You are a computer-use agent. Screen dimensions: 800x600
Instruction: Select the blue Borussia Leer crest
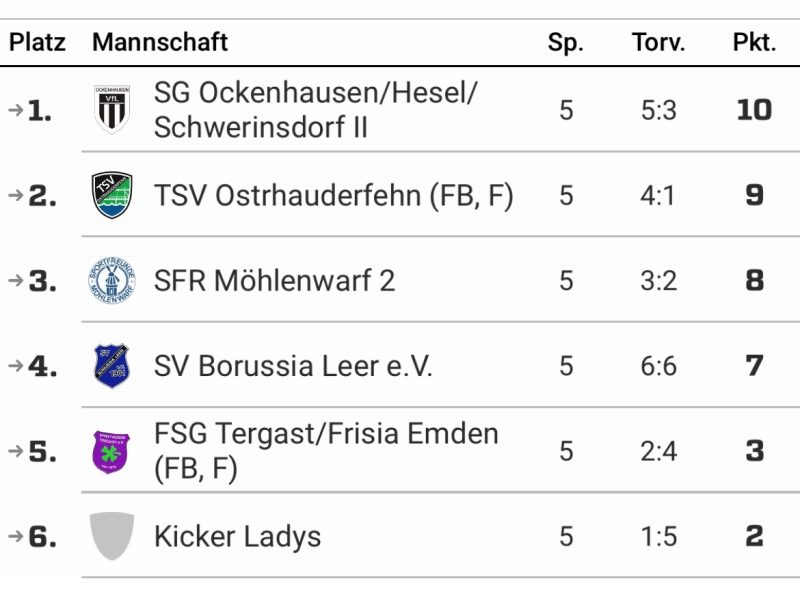coord(112,366)
